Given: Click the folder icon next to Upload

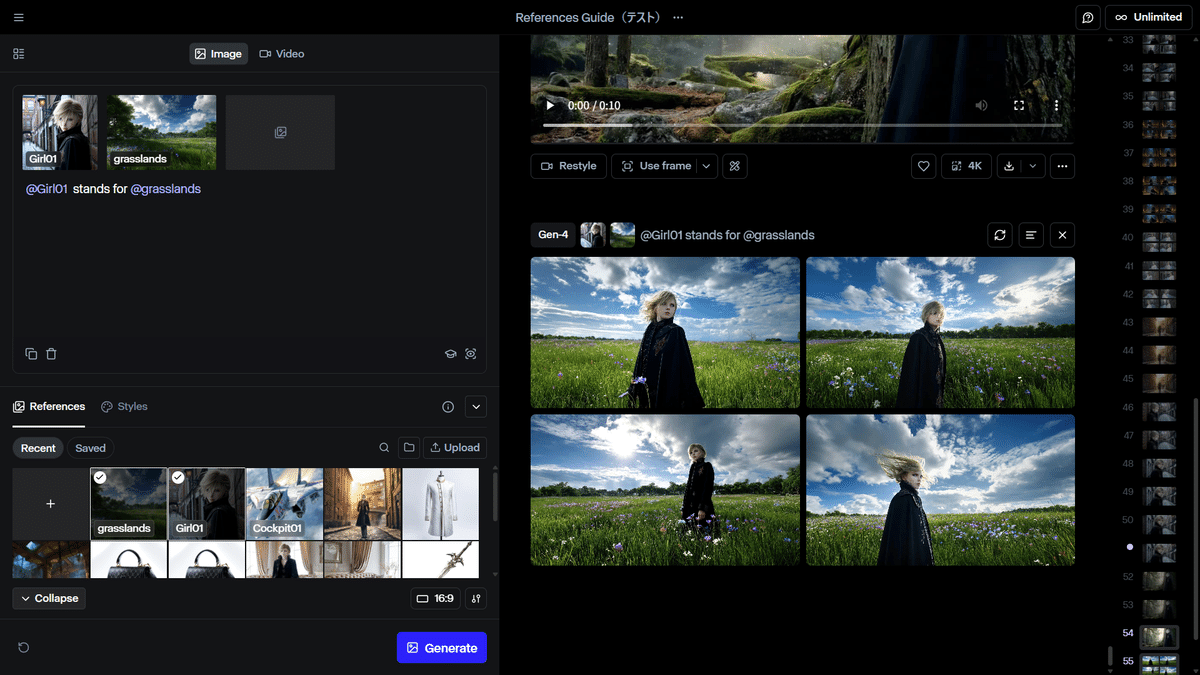Looking at the screenshot, I should click(408, 448).
